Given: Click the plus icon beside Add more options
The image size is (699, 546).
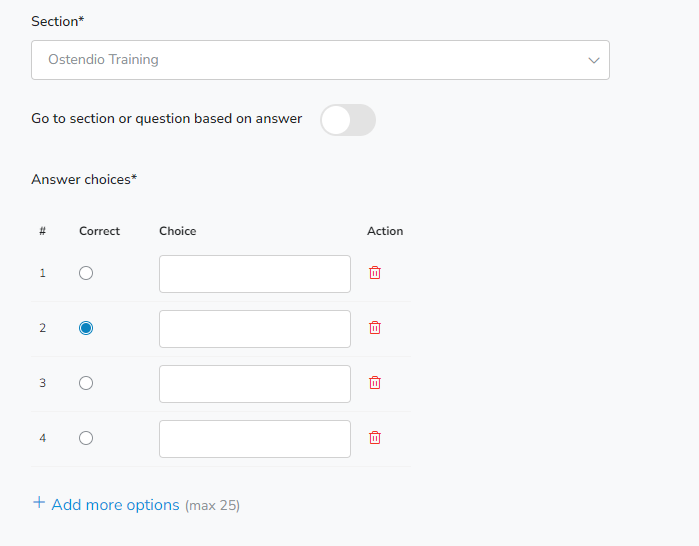Looking at the screenshot, I should (x=39, y=503).
